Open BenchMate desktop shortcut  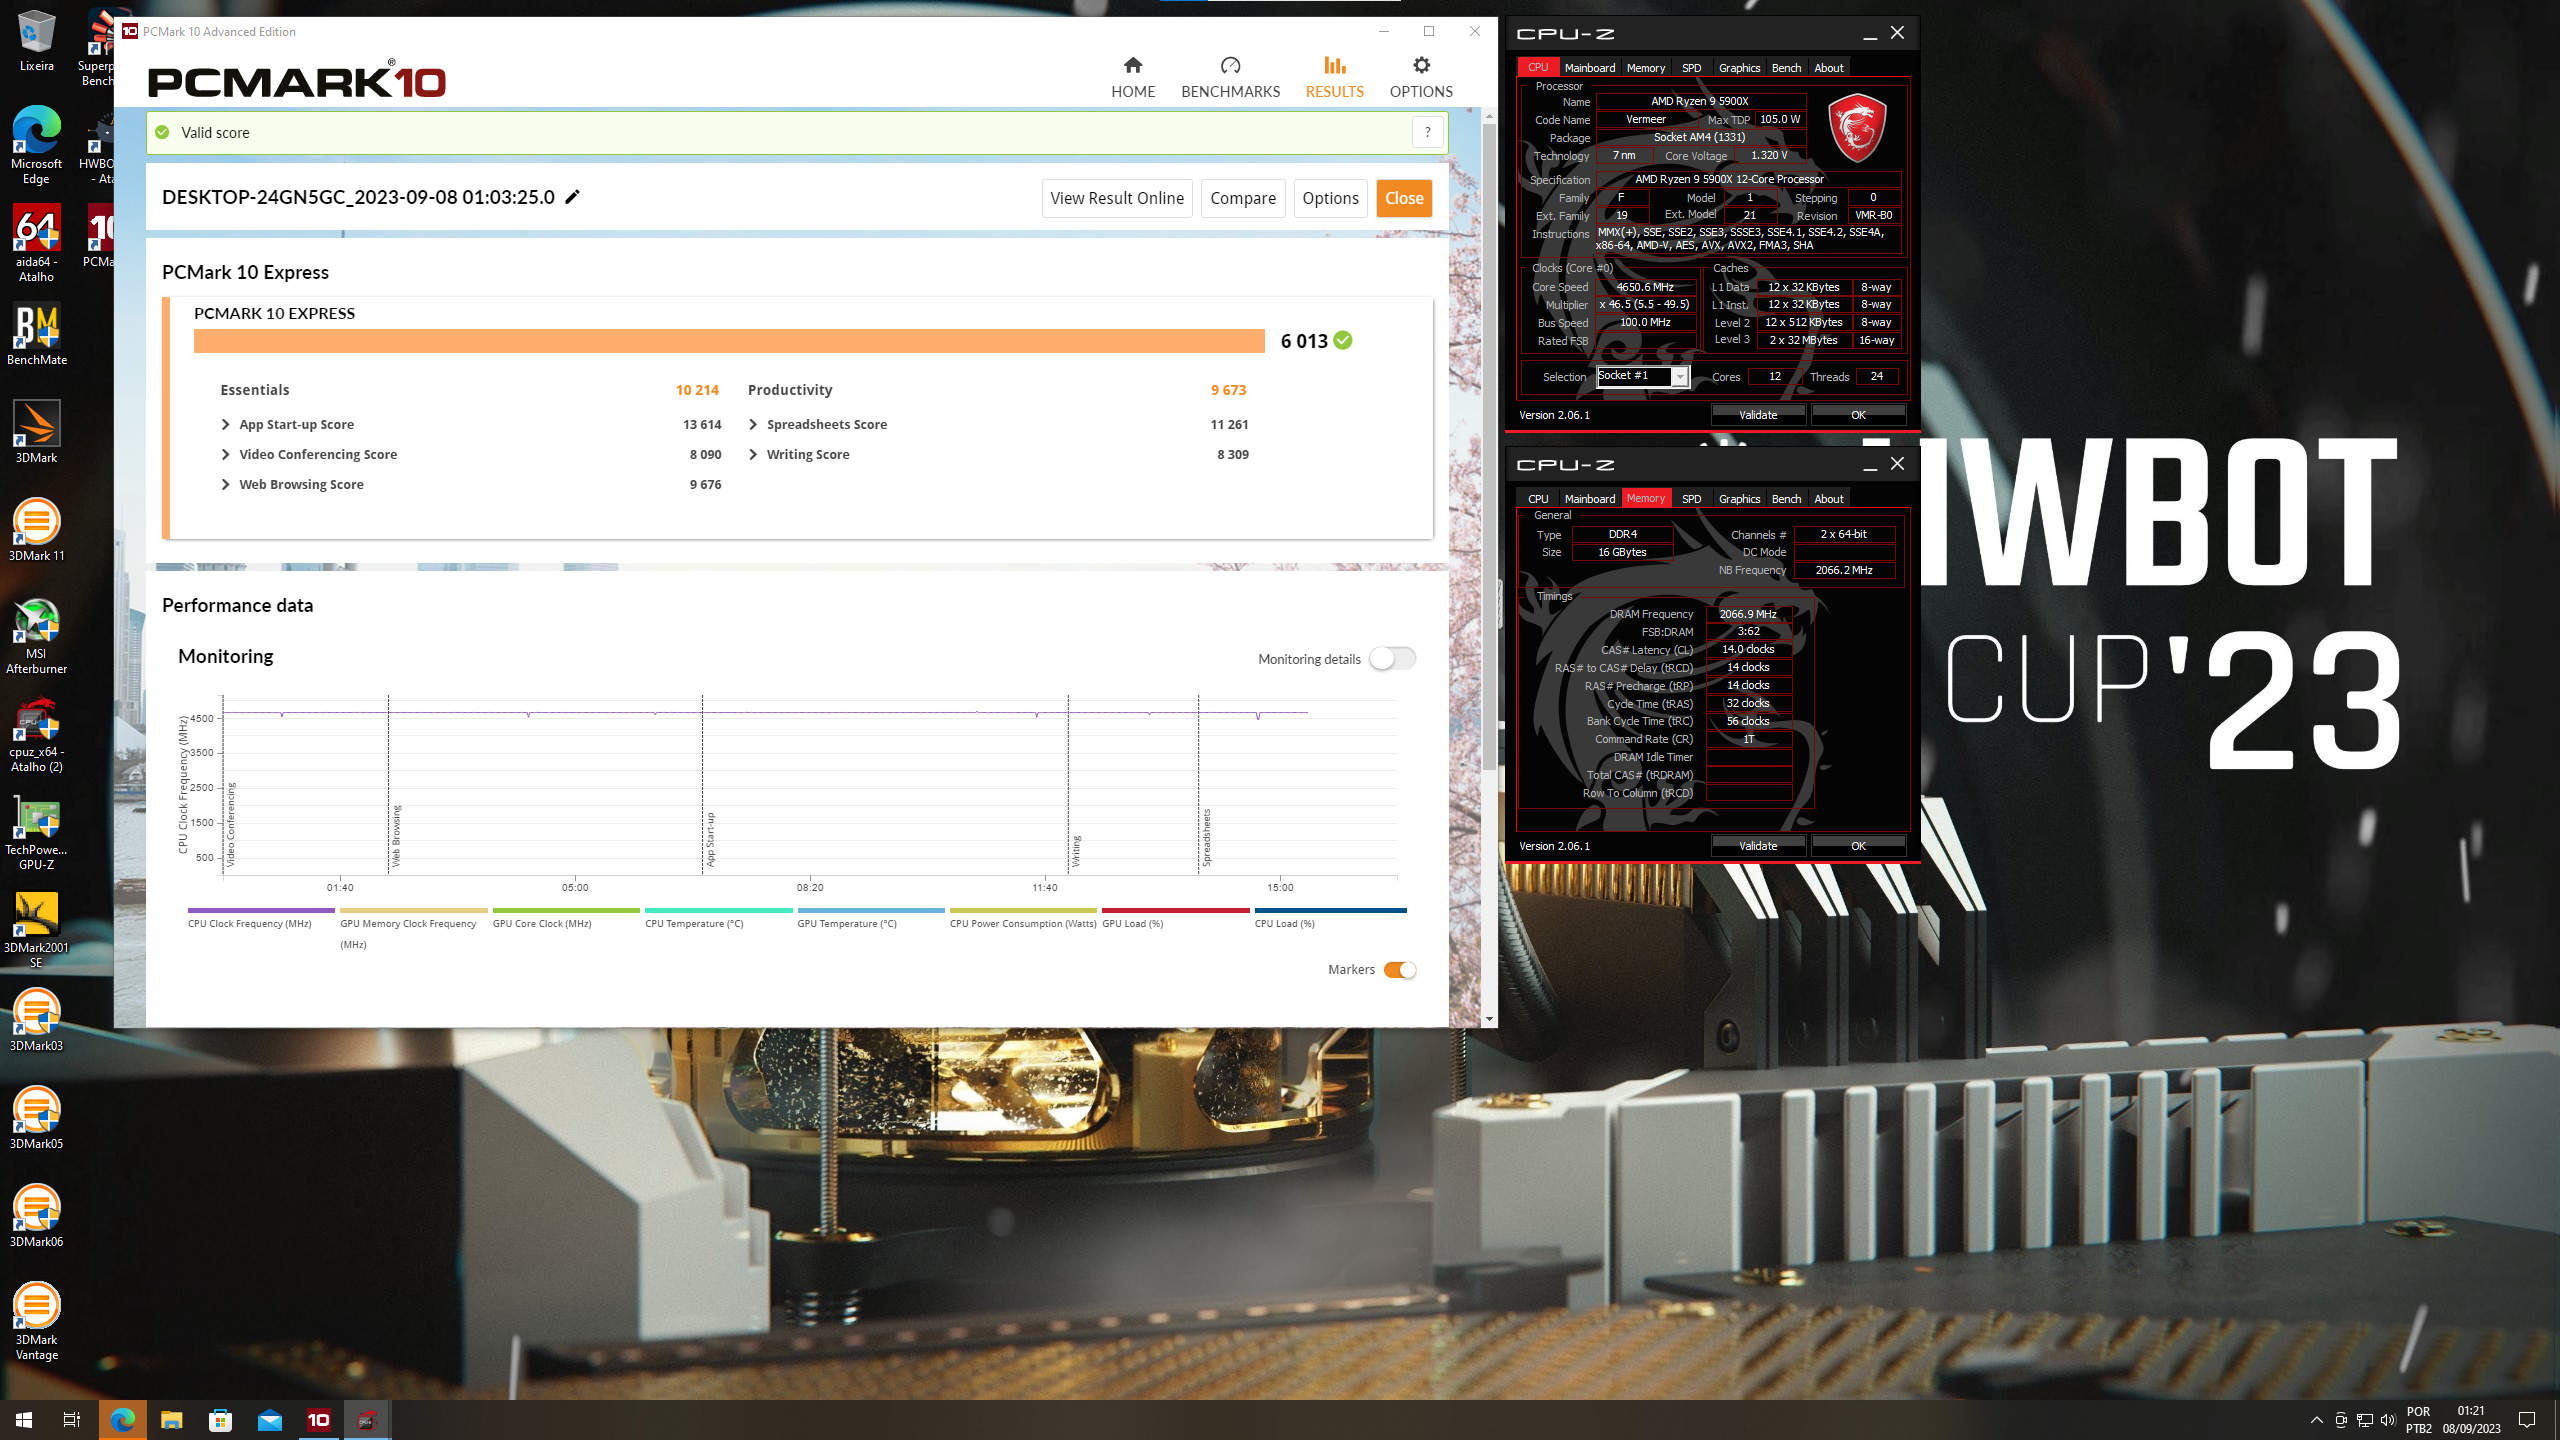point(36,335)
